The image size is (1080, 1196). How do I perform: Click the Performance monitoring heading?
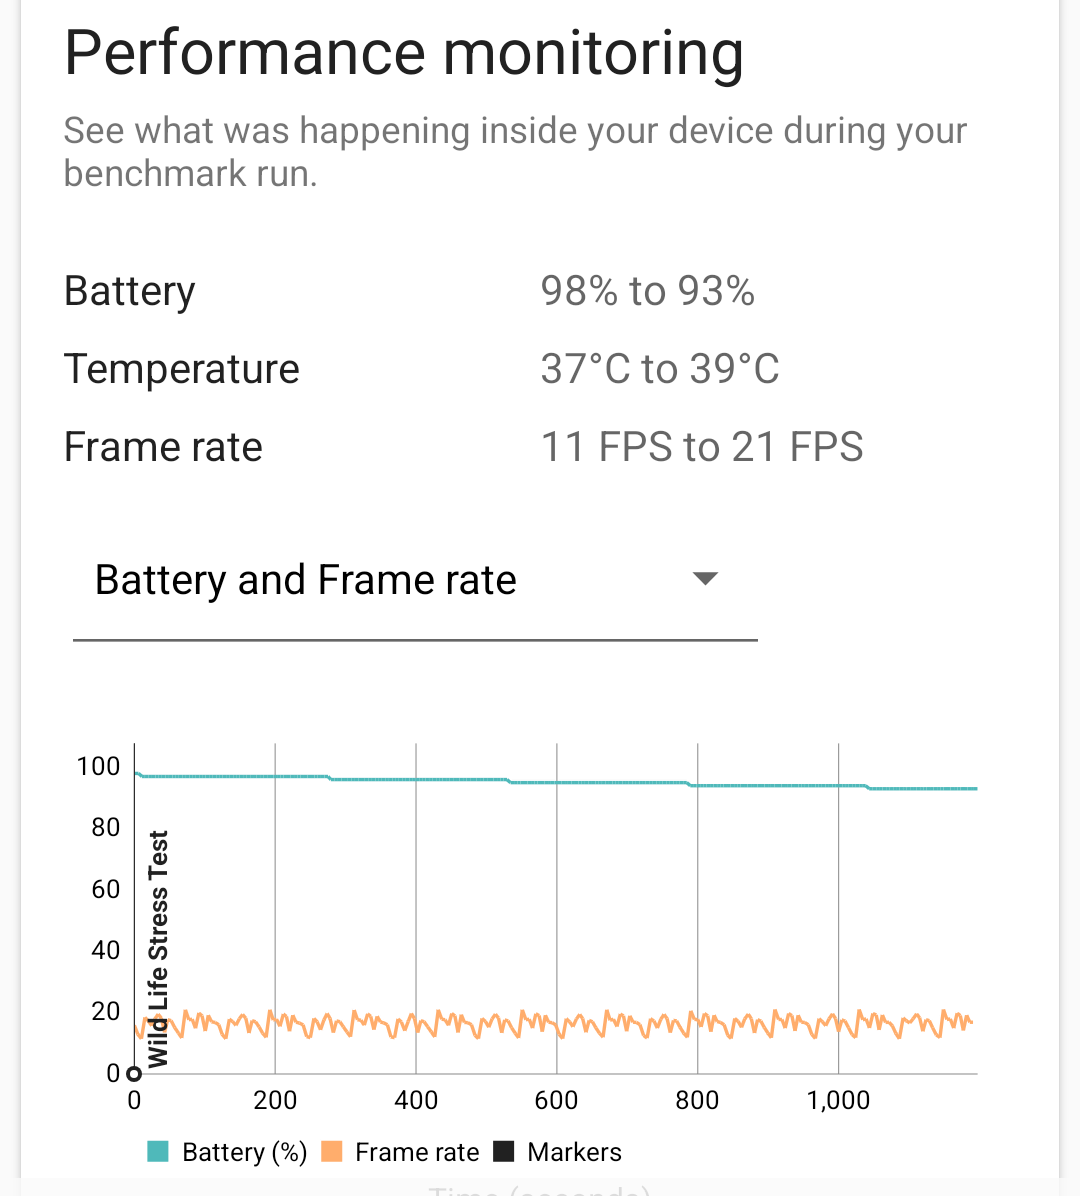(404, 53)
